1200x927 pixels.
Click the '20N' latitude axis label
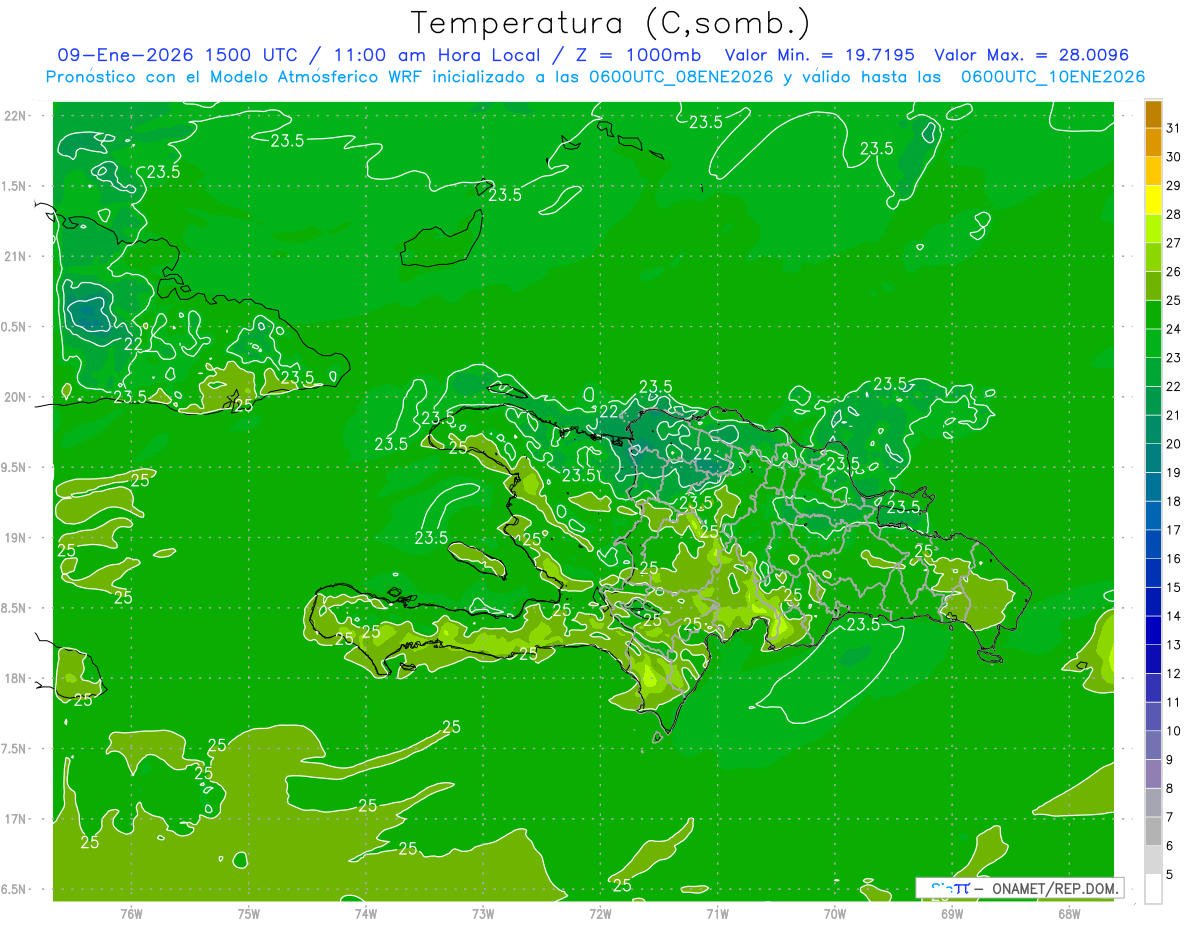17,397
